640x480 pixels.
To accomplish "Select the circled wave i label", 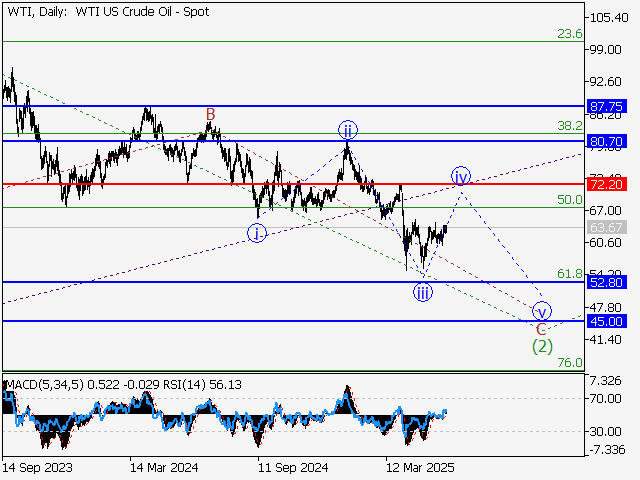I will 258,233.
